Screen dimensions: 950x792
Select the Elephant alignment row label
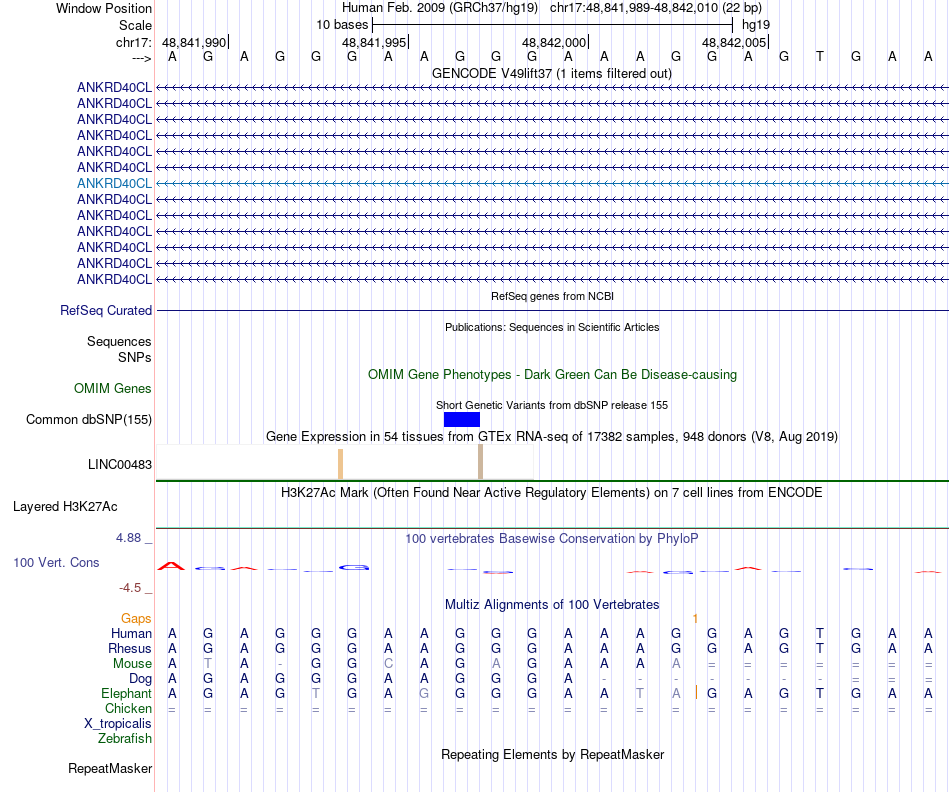point(126,693)
